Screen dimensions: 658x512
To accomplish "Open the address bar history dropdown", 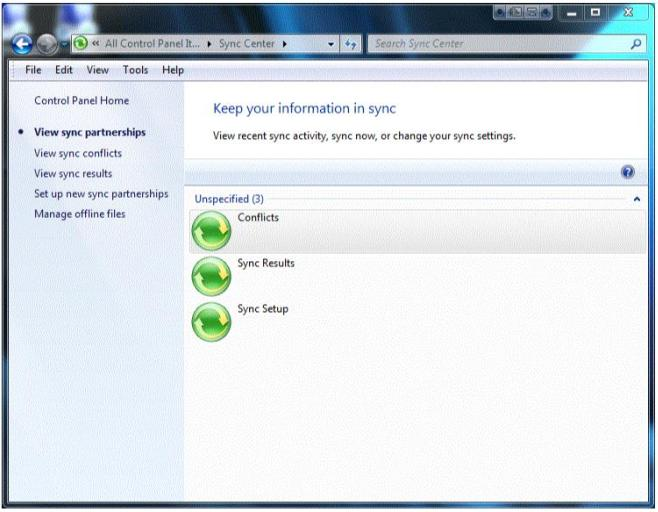I will click(x=331, y=45).
